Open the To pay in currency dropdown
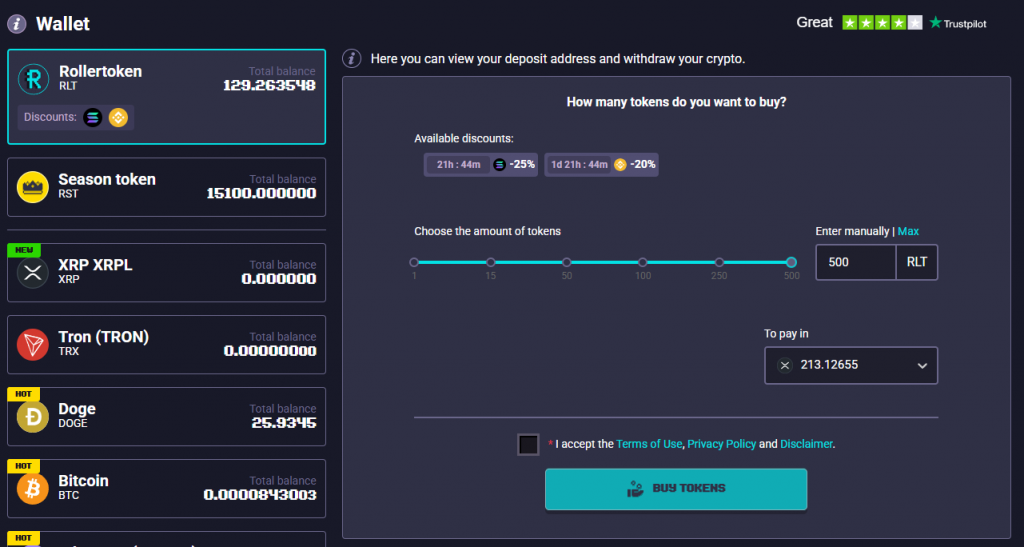The image size is (1024, 547). point(851,366)
